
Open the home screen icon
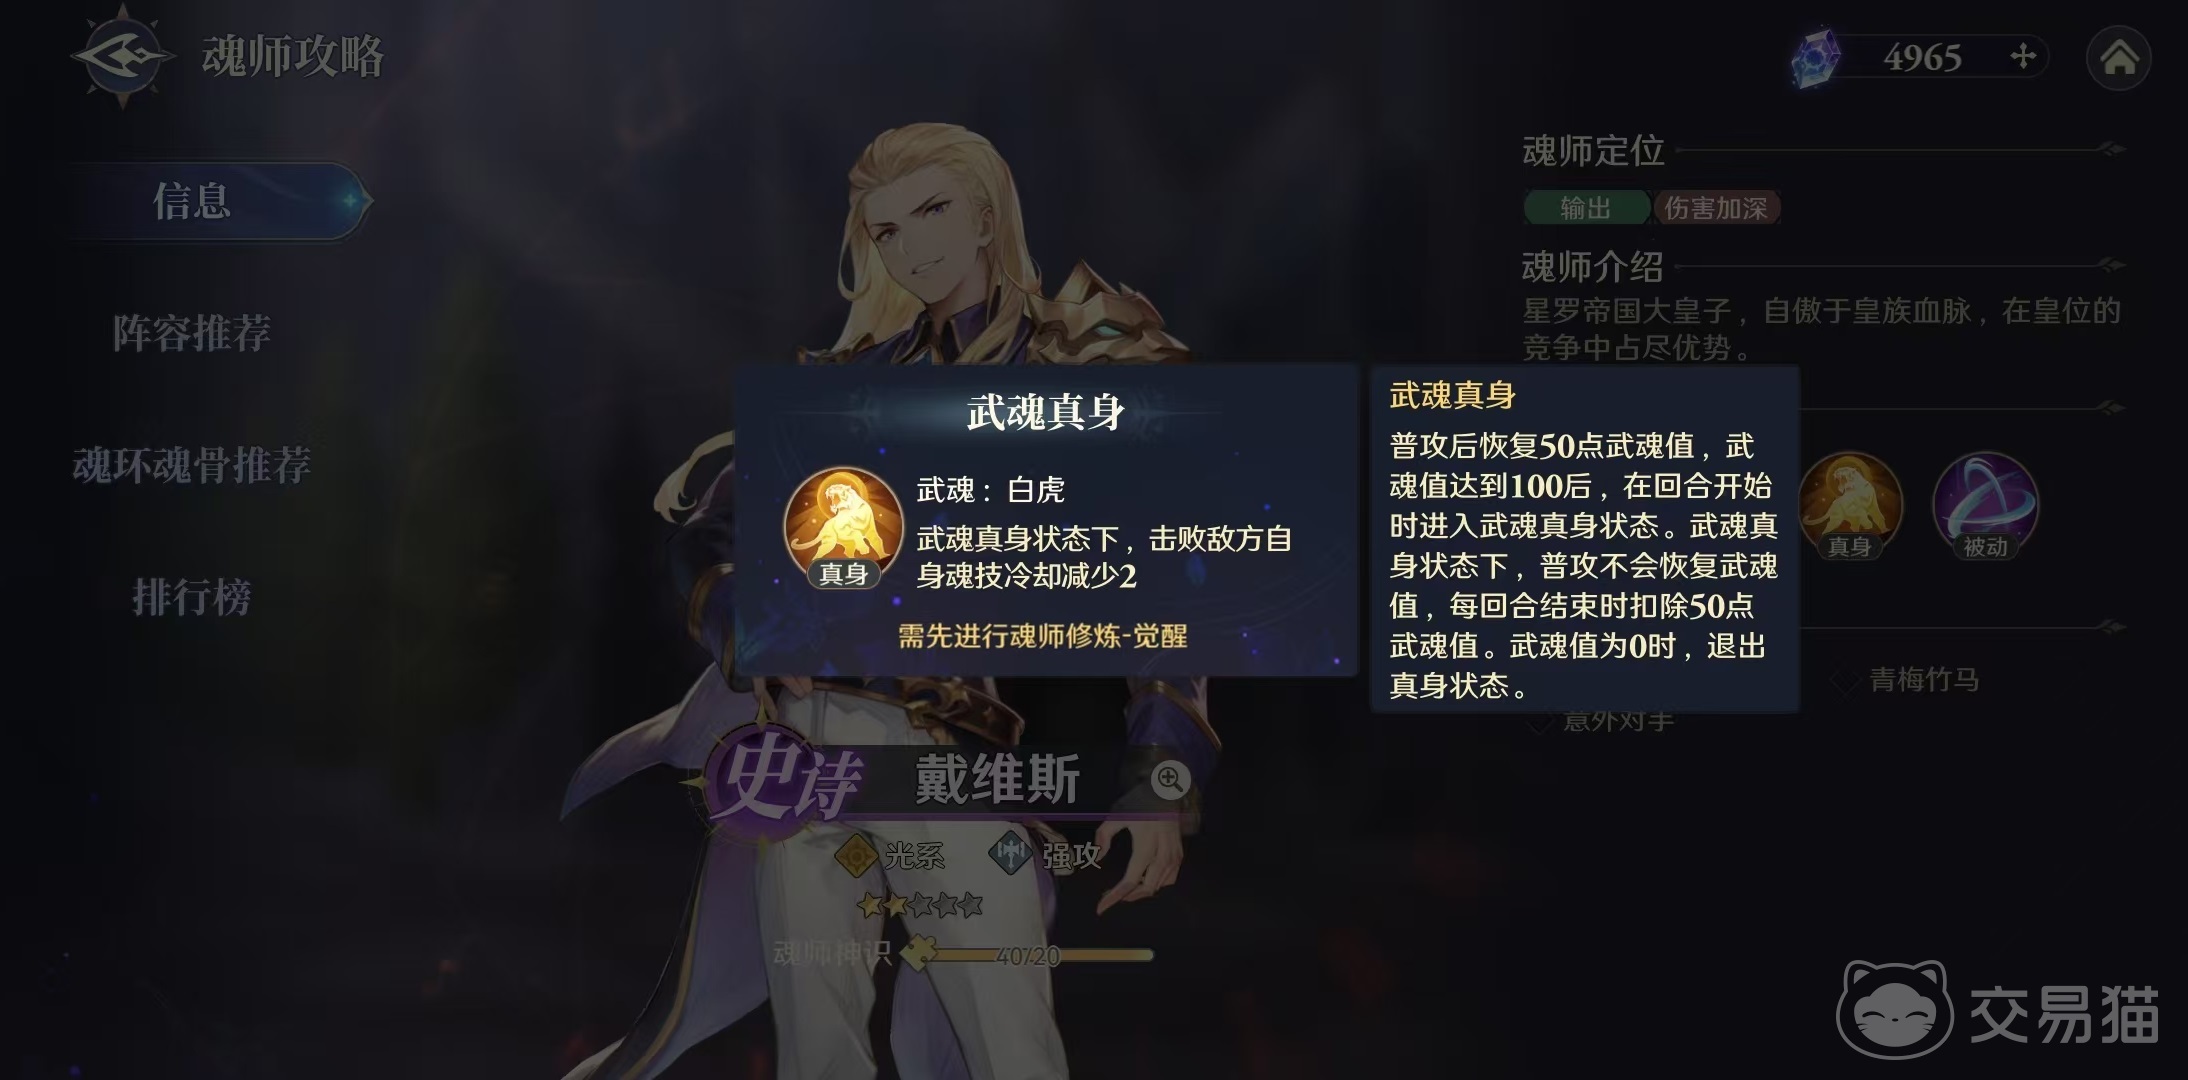click(x=2119, y=58)
